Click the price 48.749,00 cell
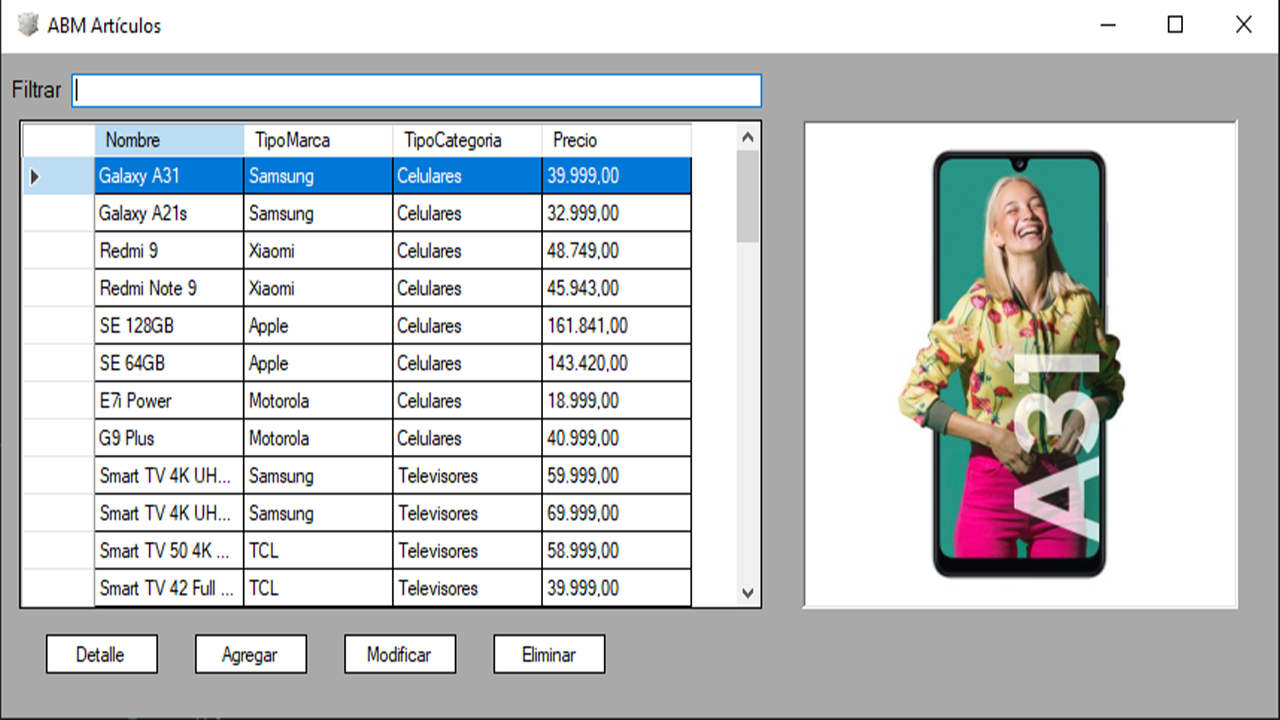The height and width of the screenshot is (720, 1280). coord(616,251)
